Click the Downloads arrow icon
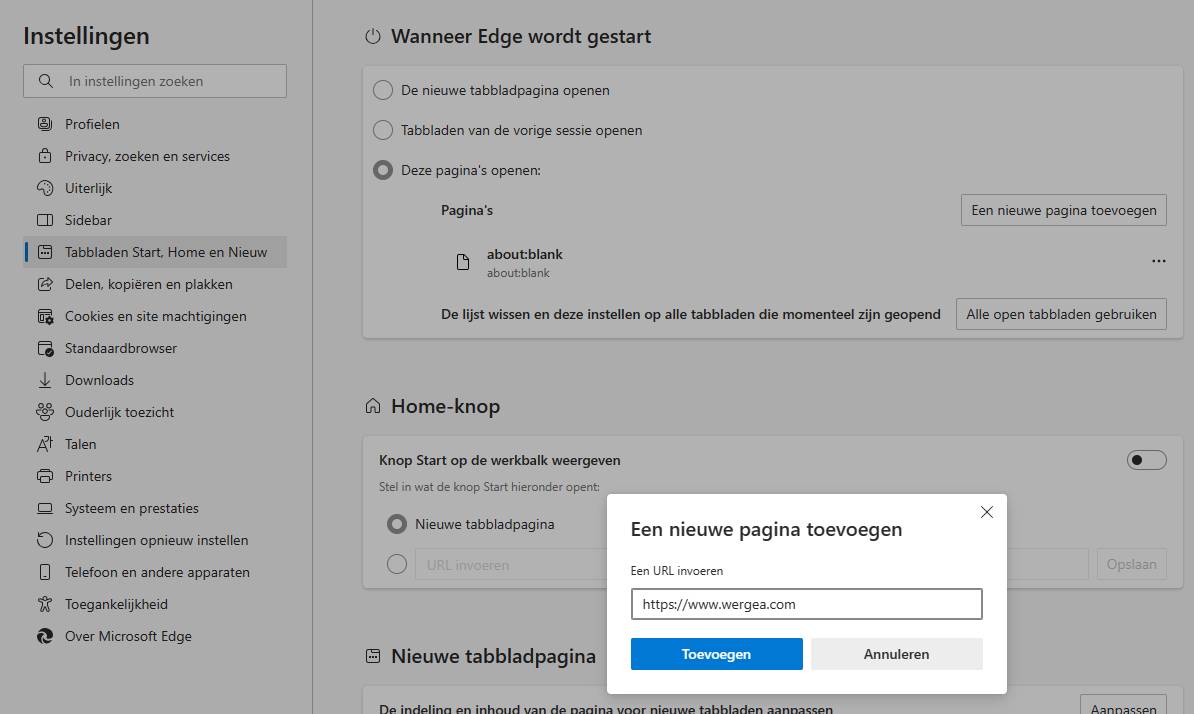1194x714 pixels. 45,380
